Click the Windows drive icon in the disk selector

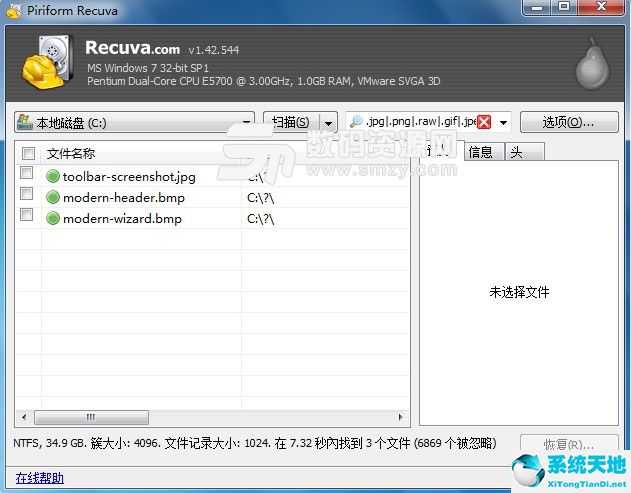tap(25, 122)
